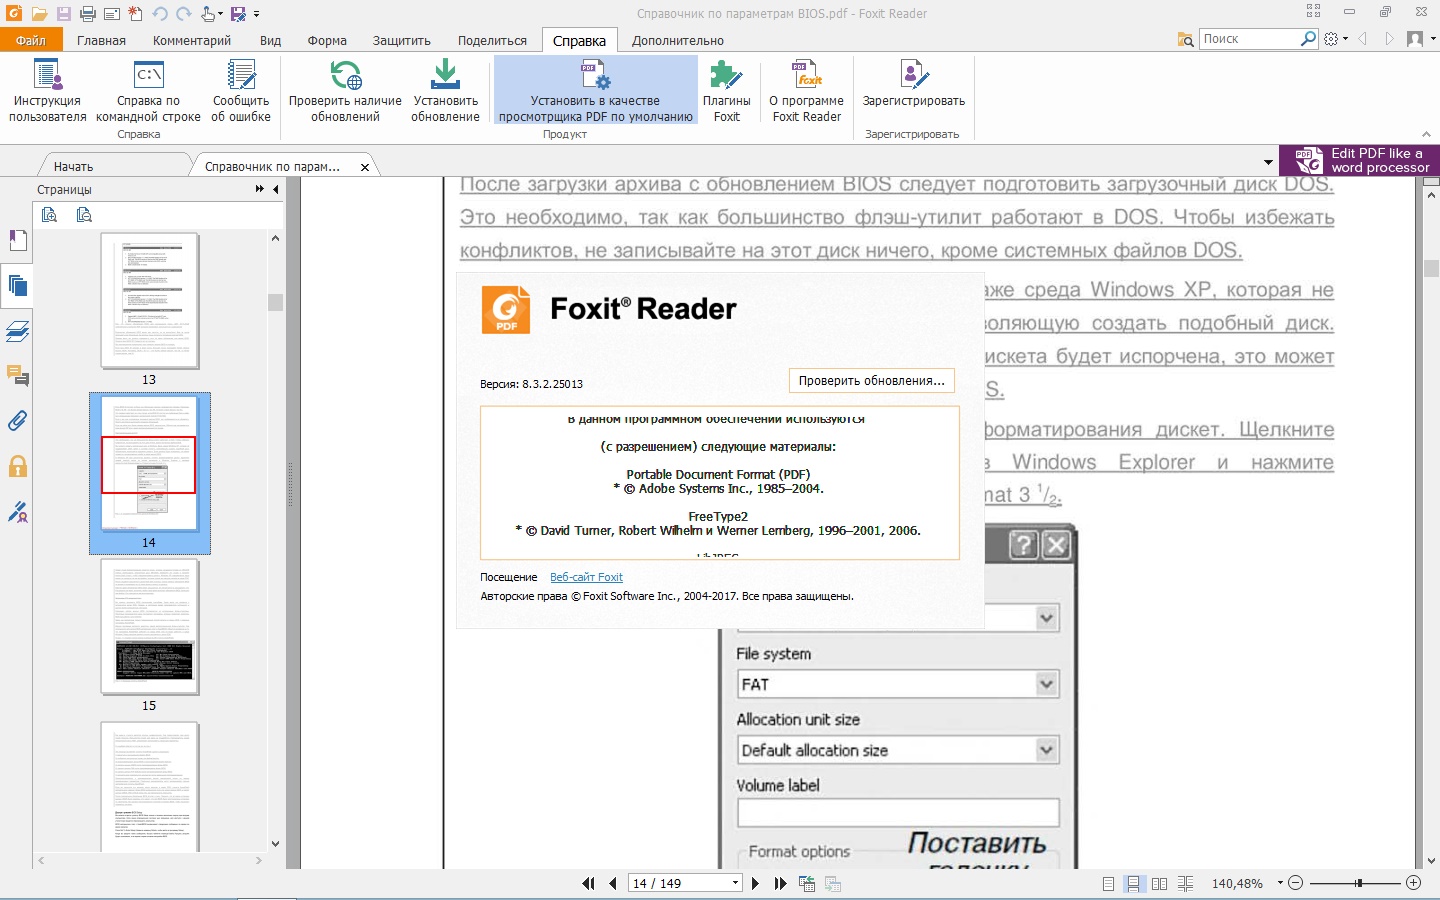Open the Security lock panel

(x=17, y=466)
